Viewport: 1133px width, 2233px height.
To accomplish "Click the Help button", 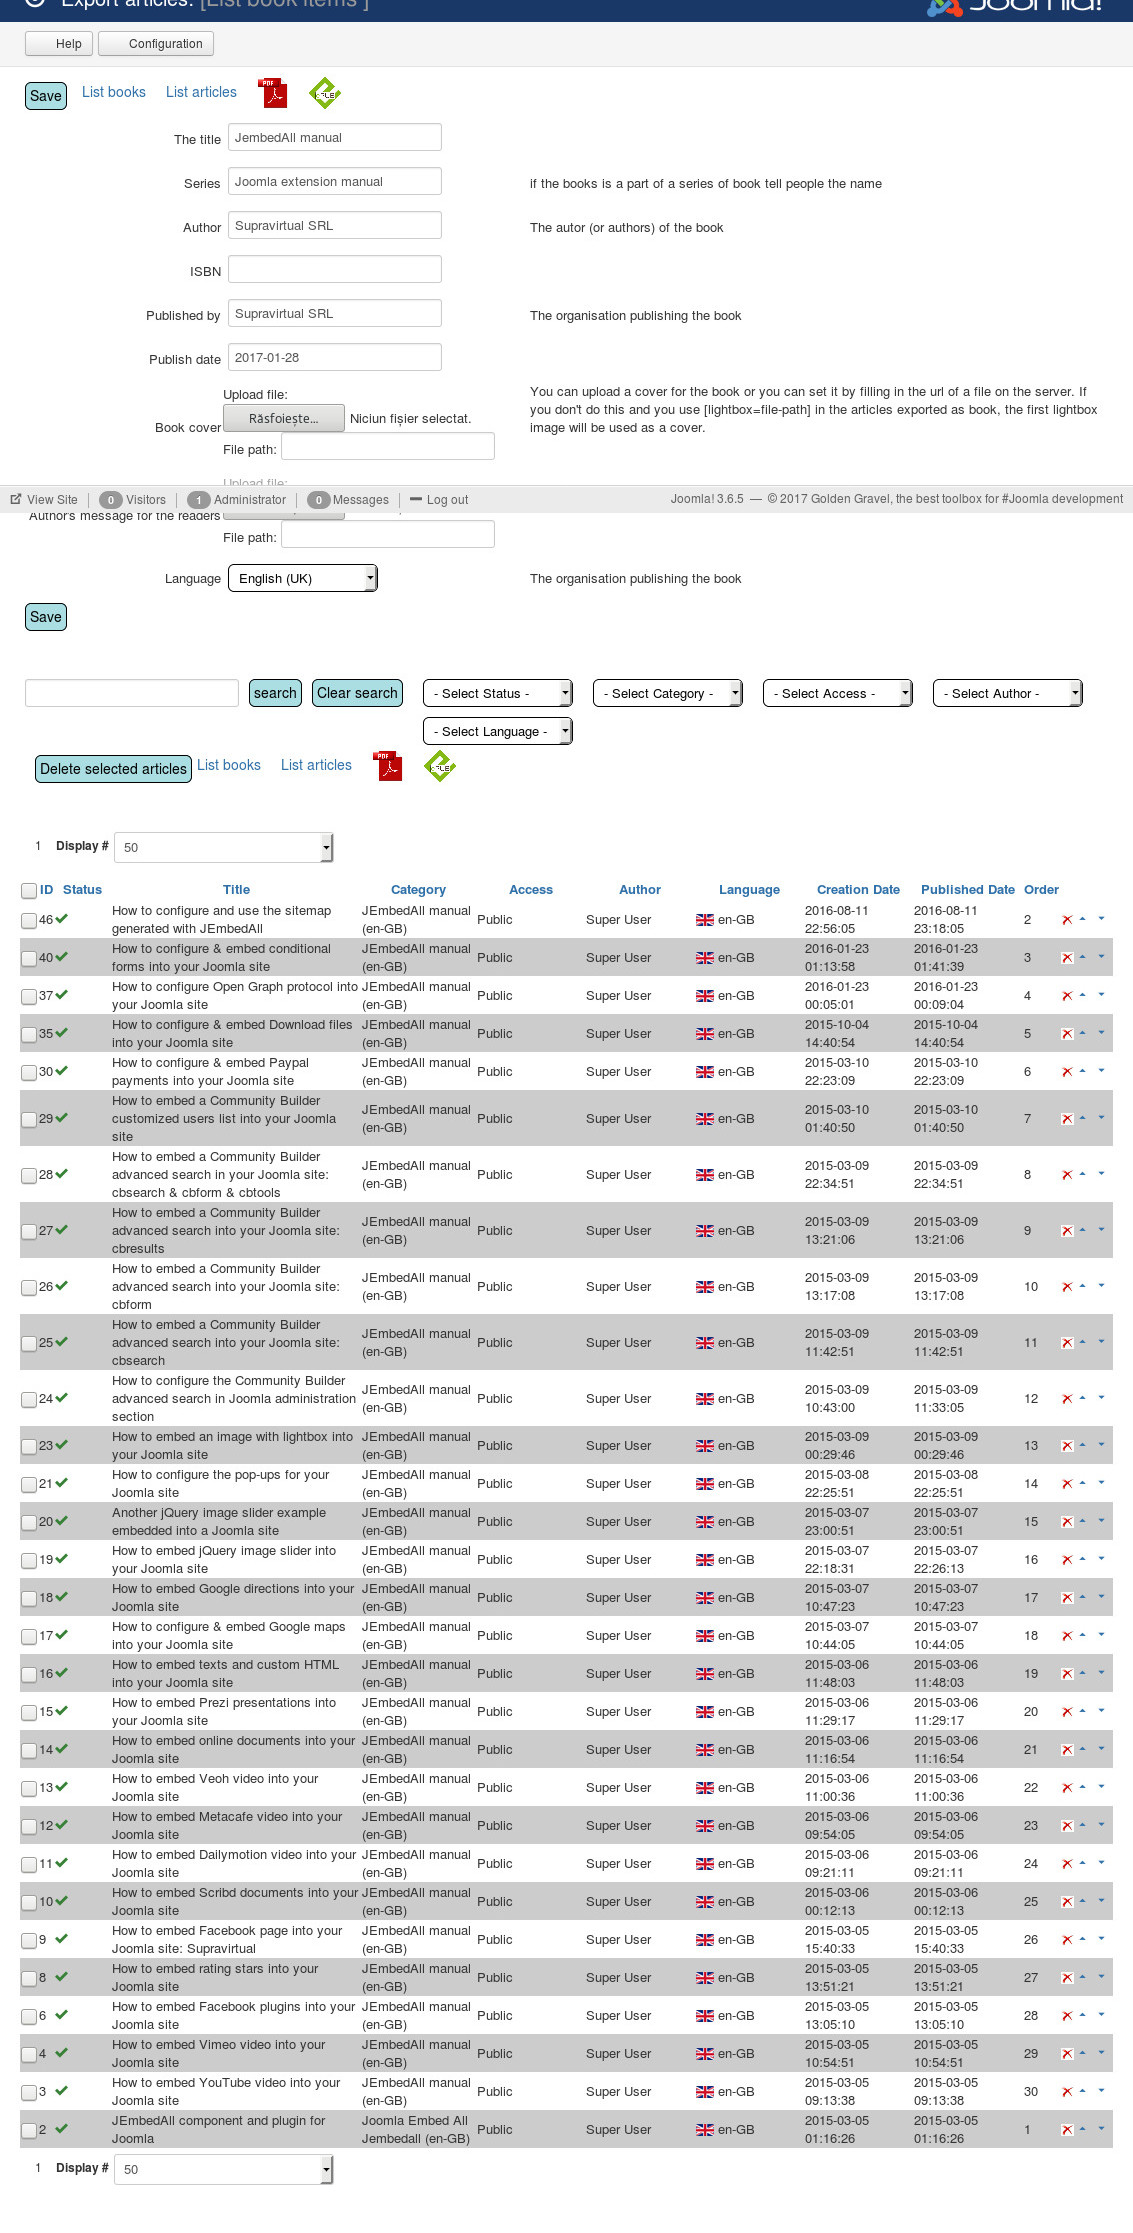I will pos(59,43).
